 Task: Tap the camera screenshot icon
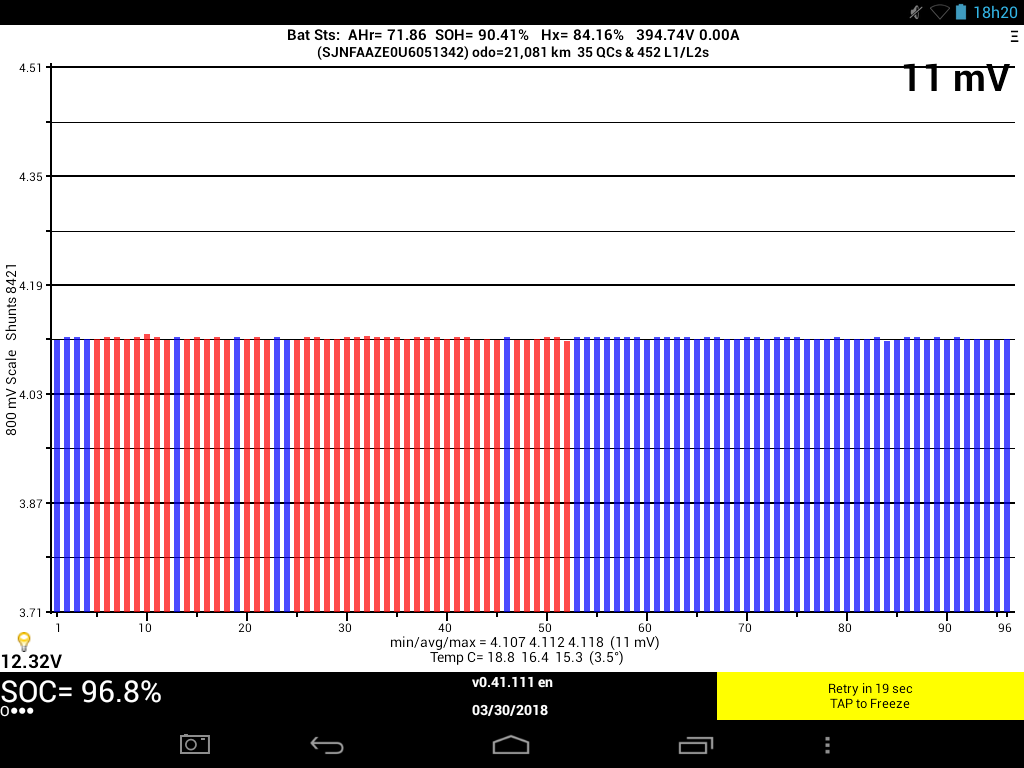coord(195,744)
